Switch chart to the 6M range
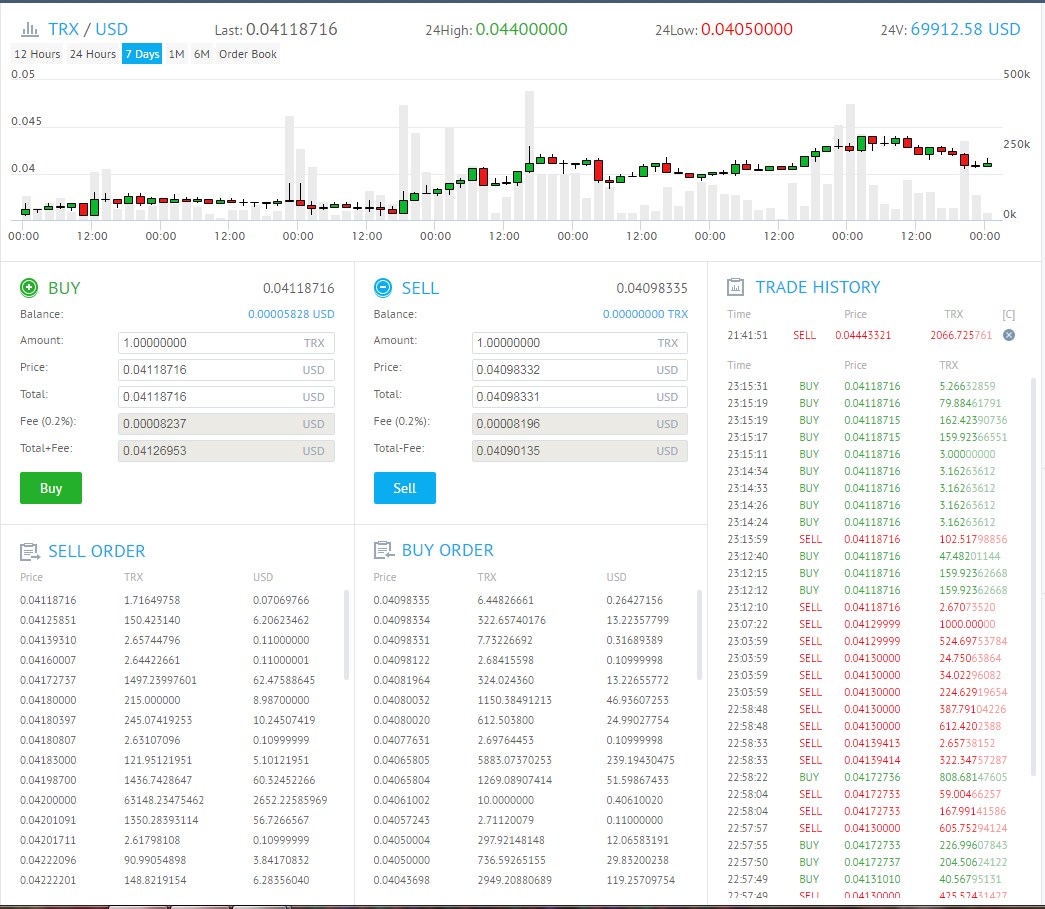This screenshot has width=1045, height=909. pyautogui.click(x=202, y=54)
